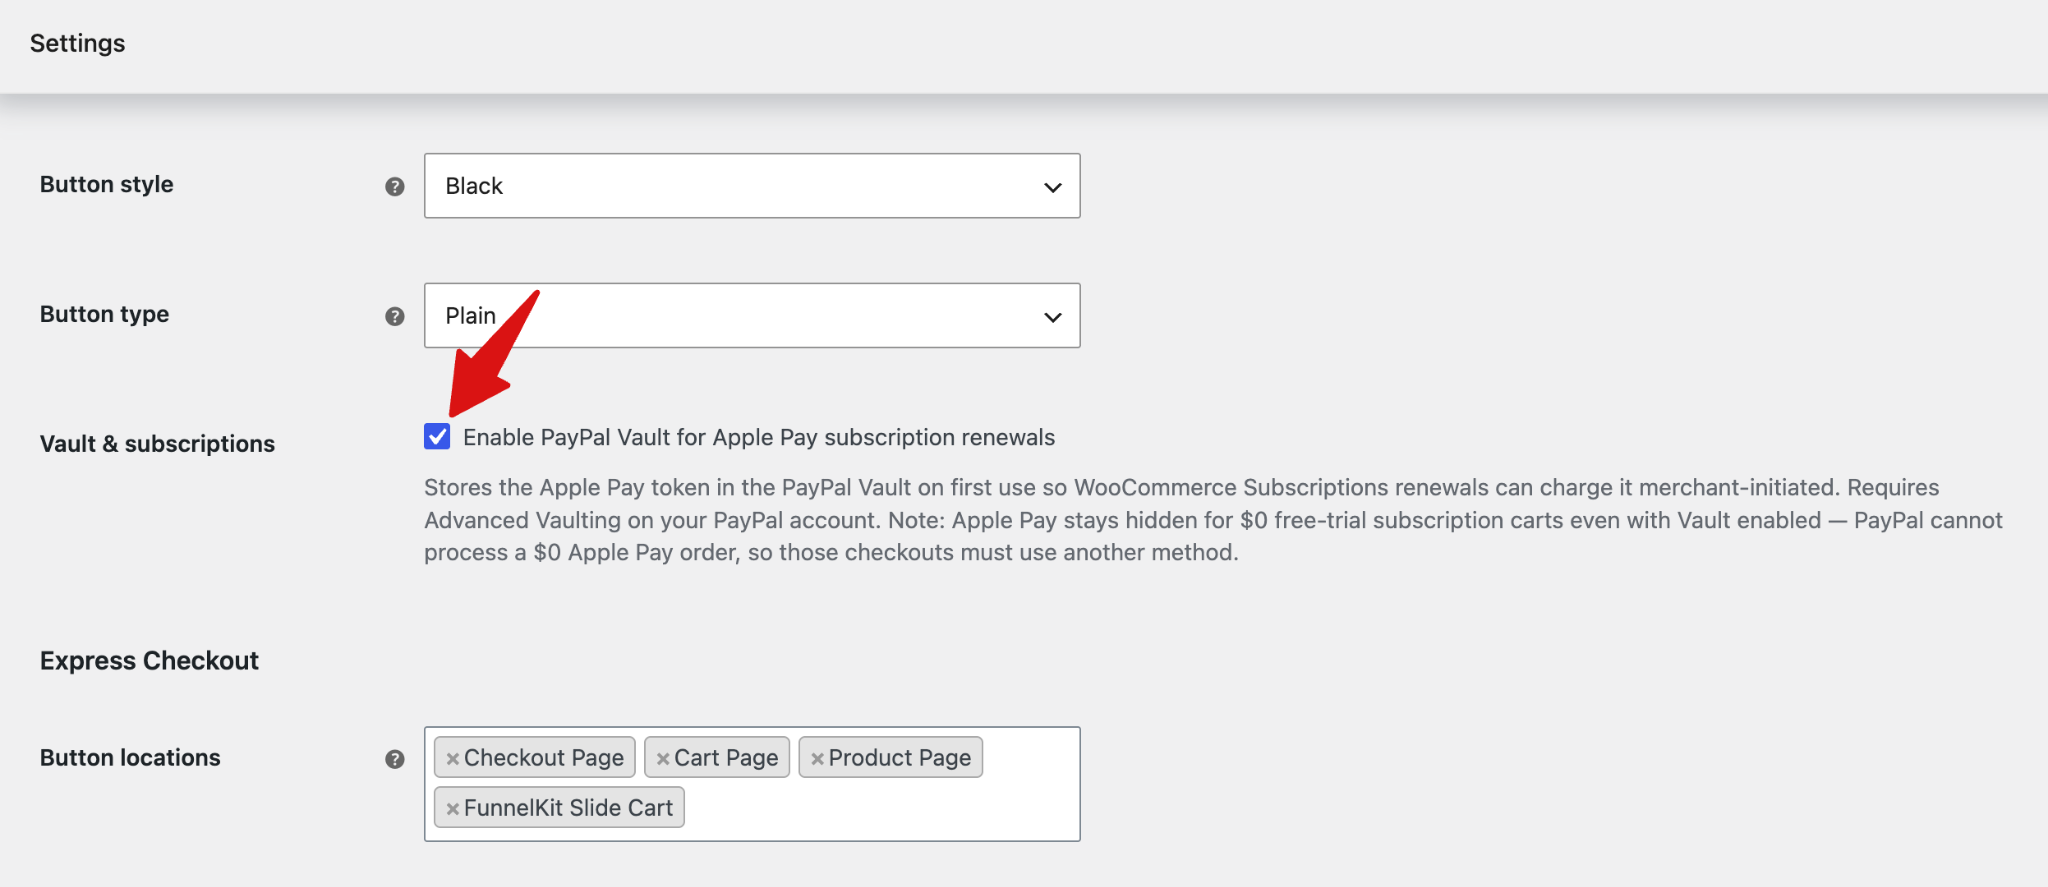Open the Button style dropdown showing Black
2048x887 pixels.
[x=752, y=186]
